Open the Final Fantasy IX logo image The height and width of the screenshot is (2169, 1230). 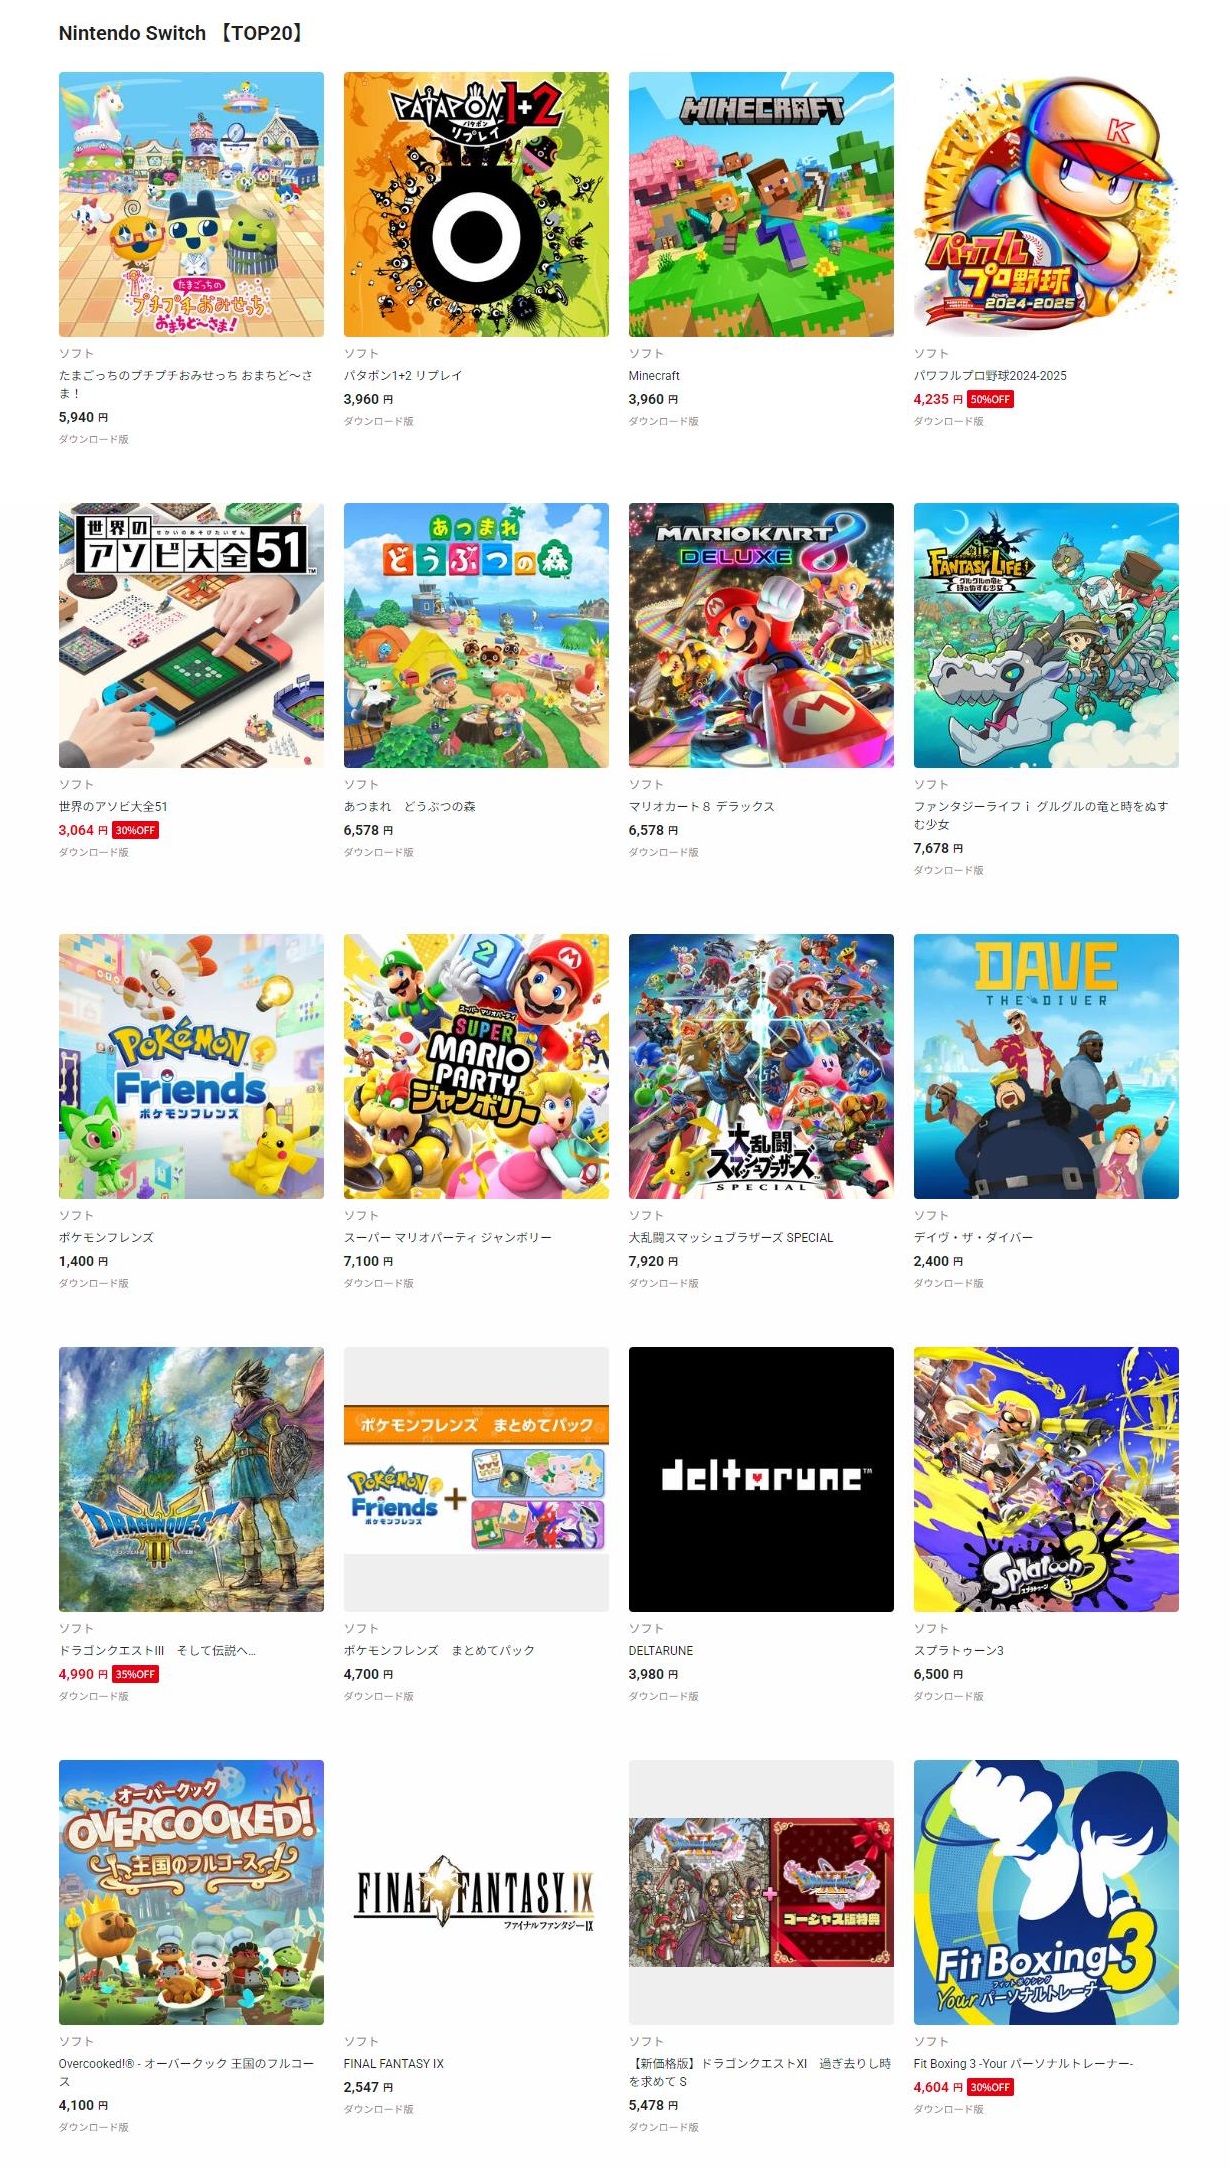(x=476, y=1892)
